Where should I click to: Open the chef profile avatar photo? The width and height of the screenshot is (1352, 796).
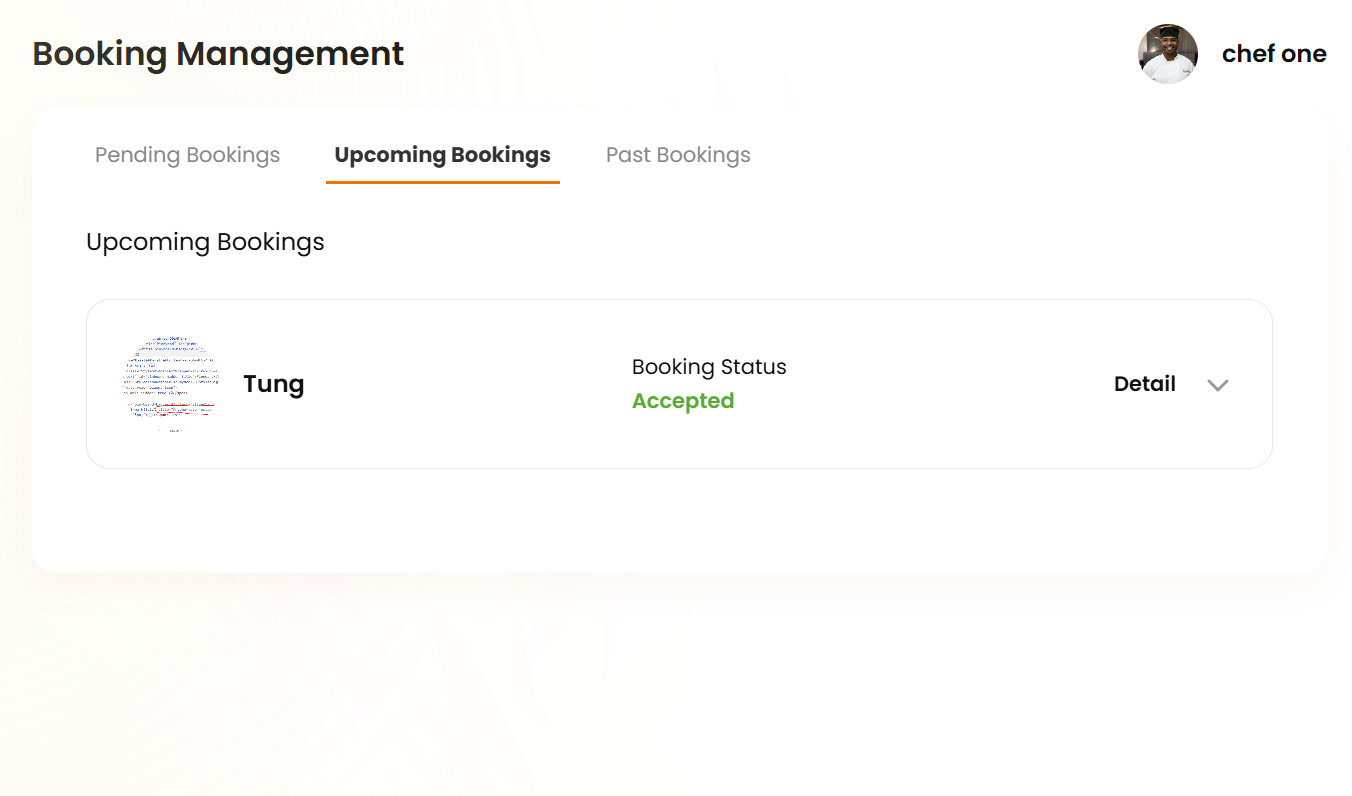(1167, 54)
